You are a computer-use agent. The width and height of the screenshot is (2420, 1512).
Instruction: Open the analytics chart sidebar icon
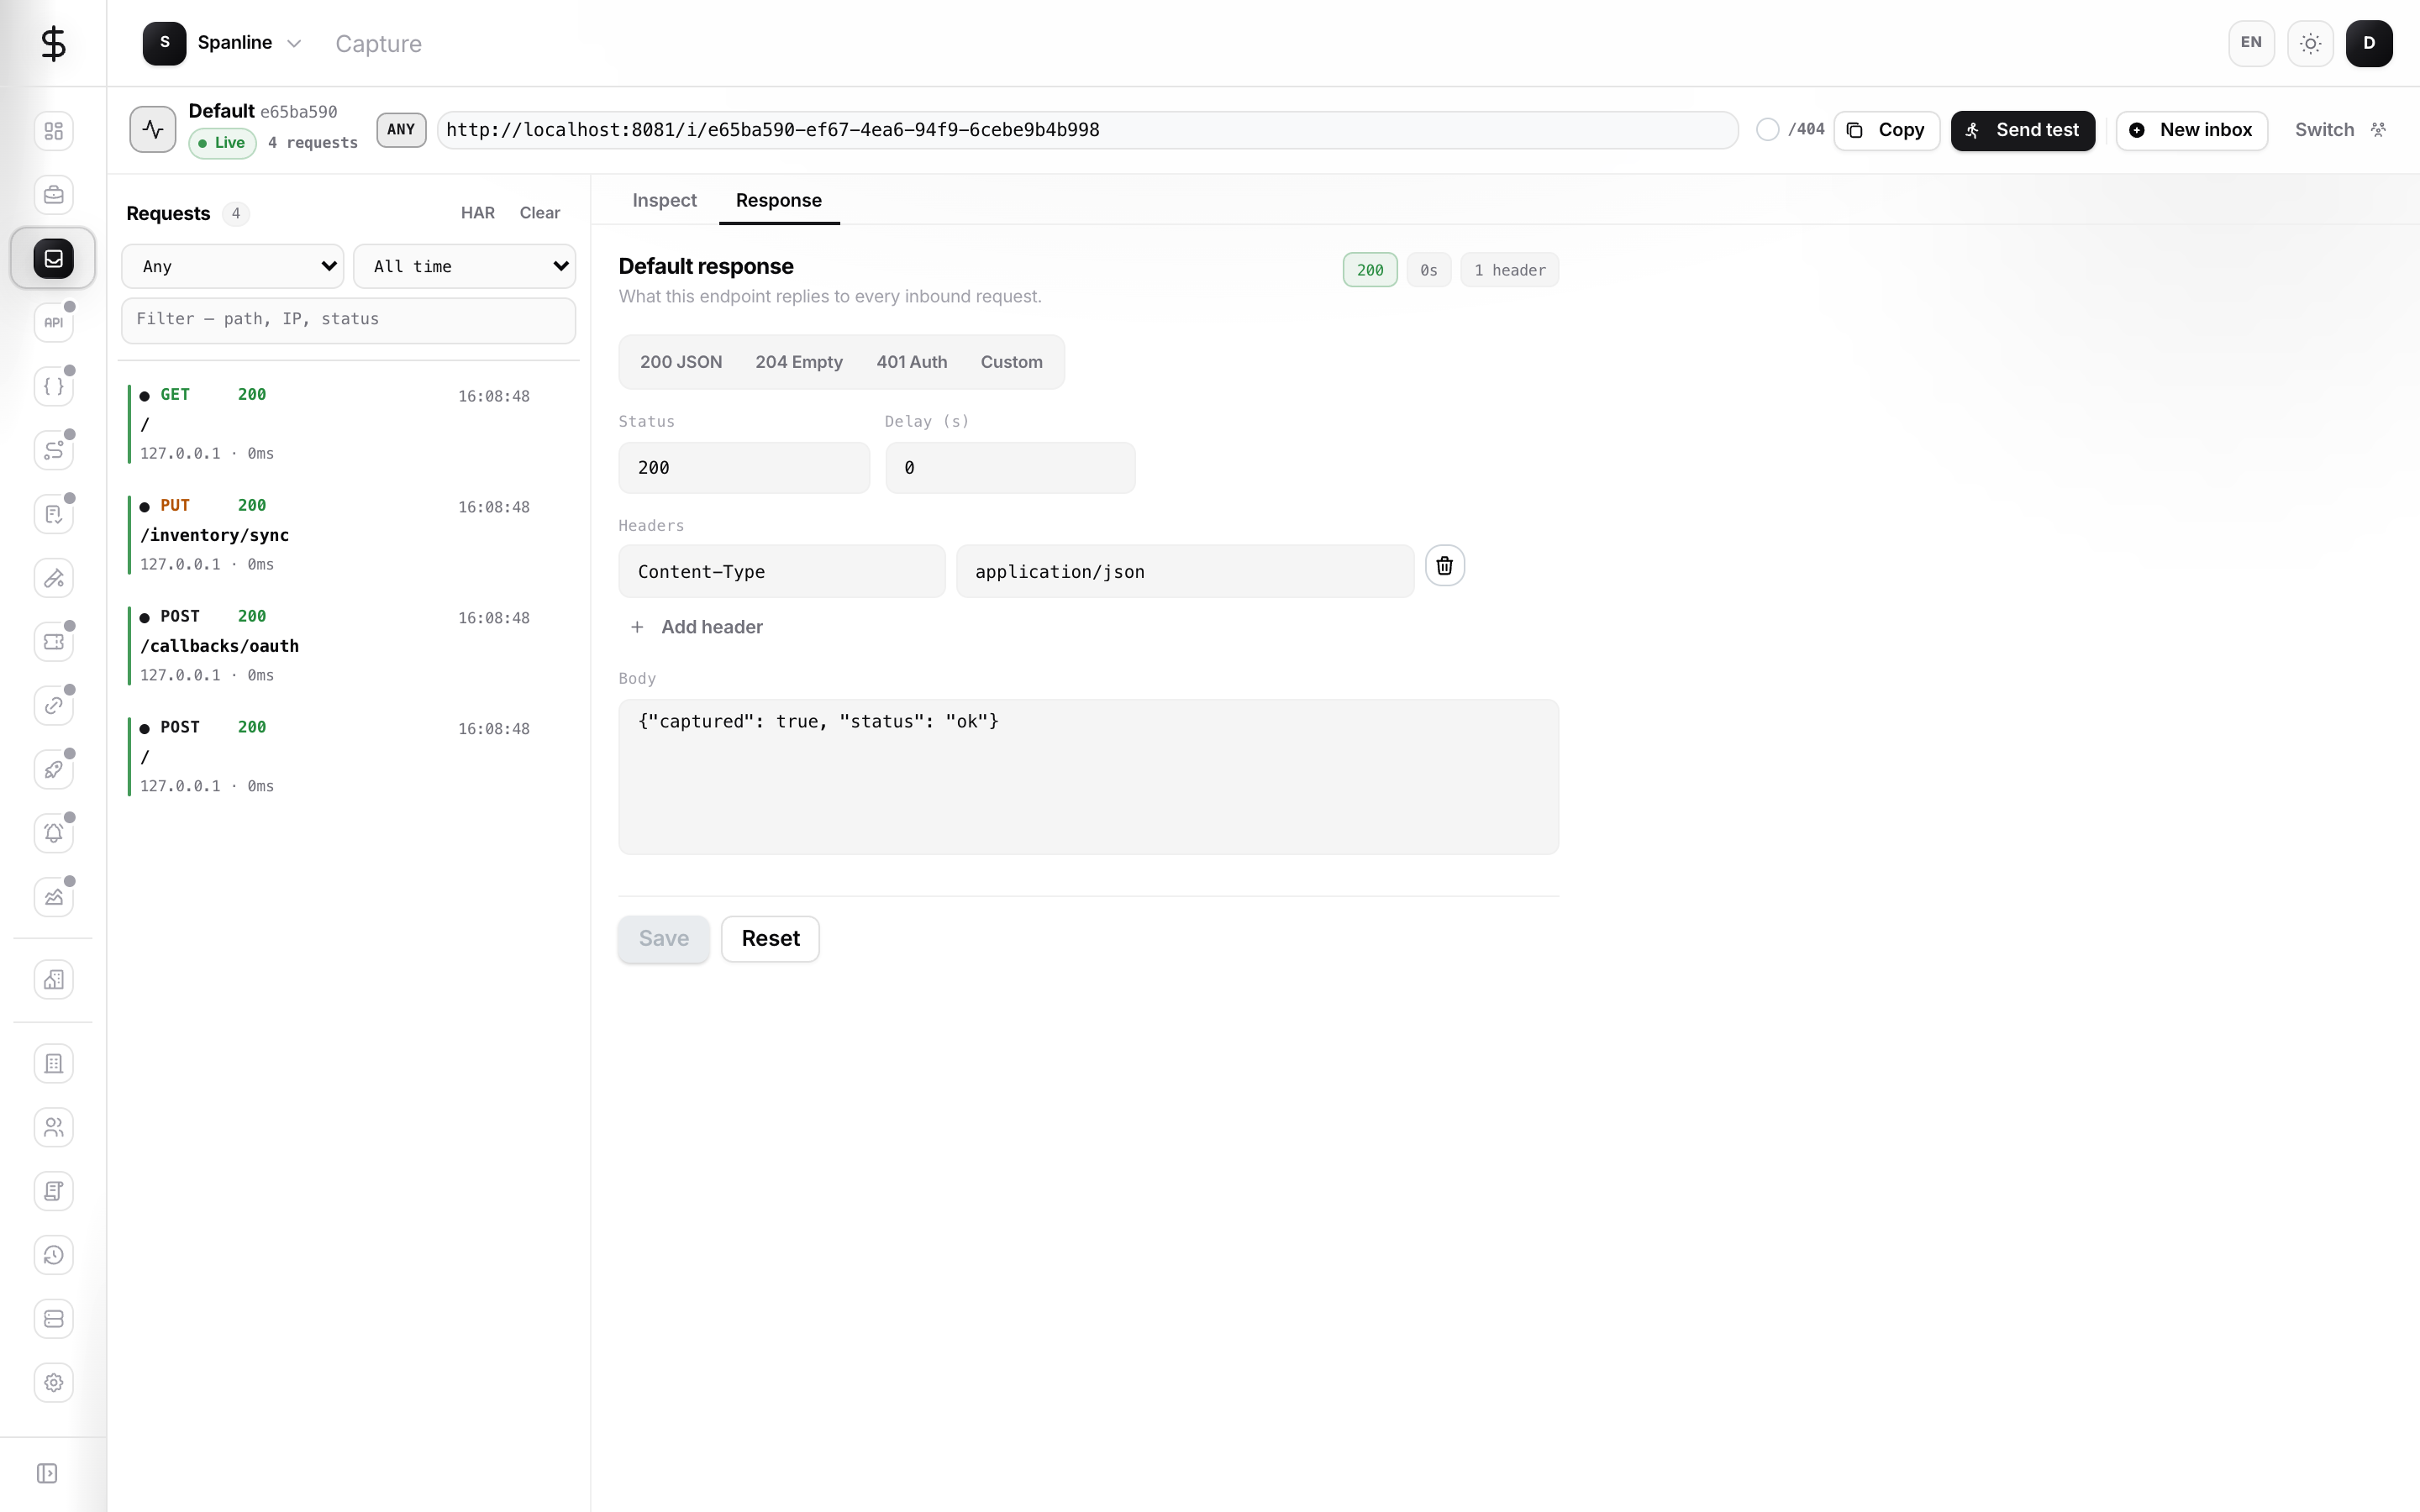click(53, 897)
